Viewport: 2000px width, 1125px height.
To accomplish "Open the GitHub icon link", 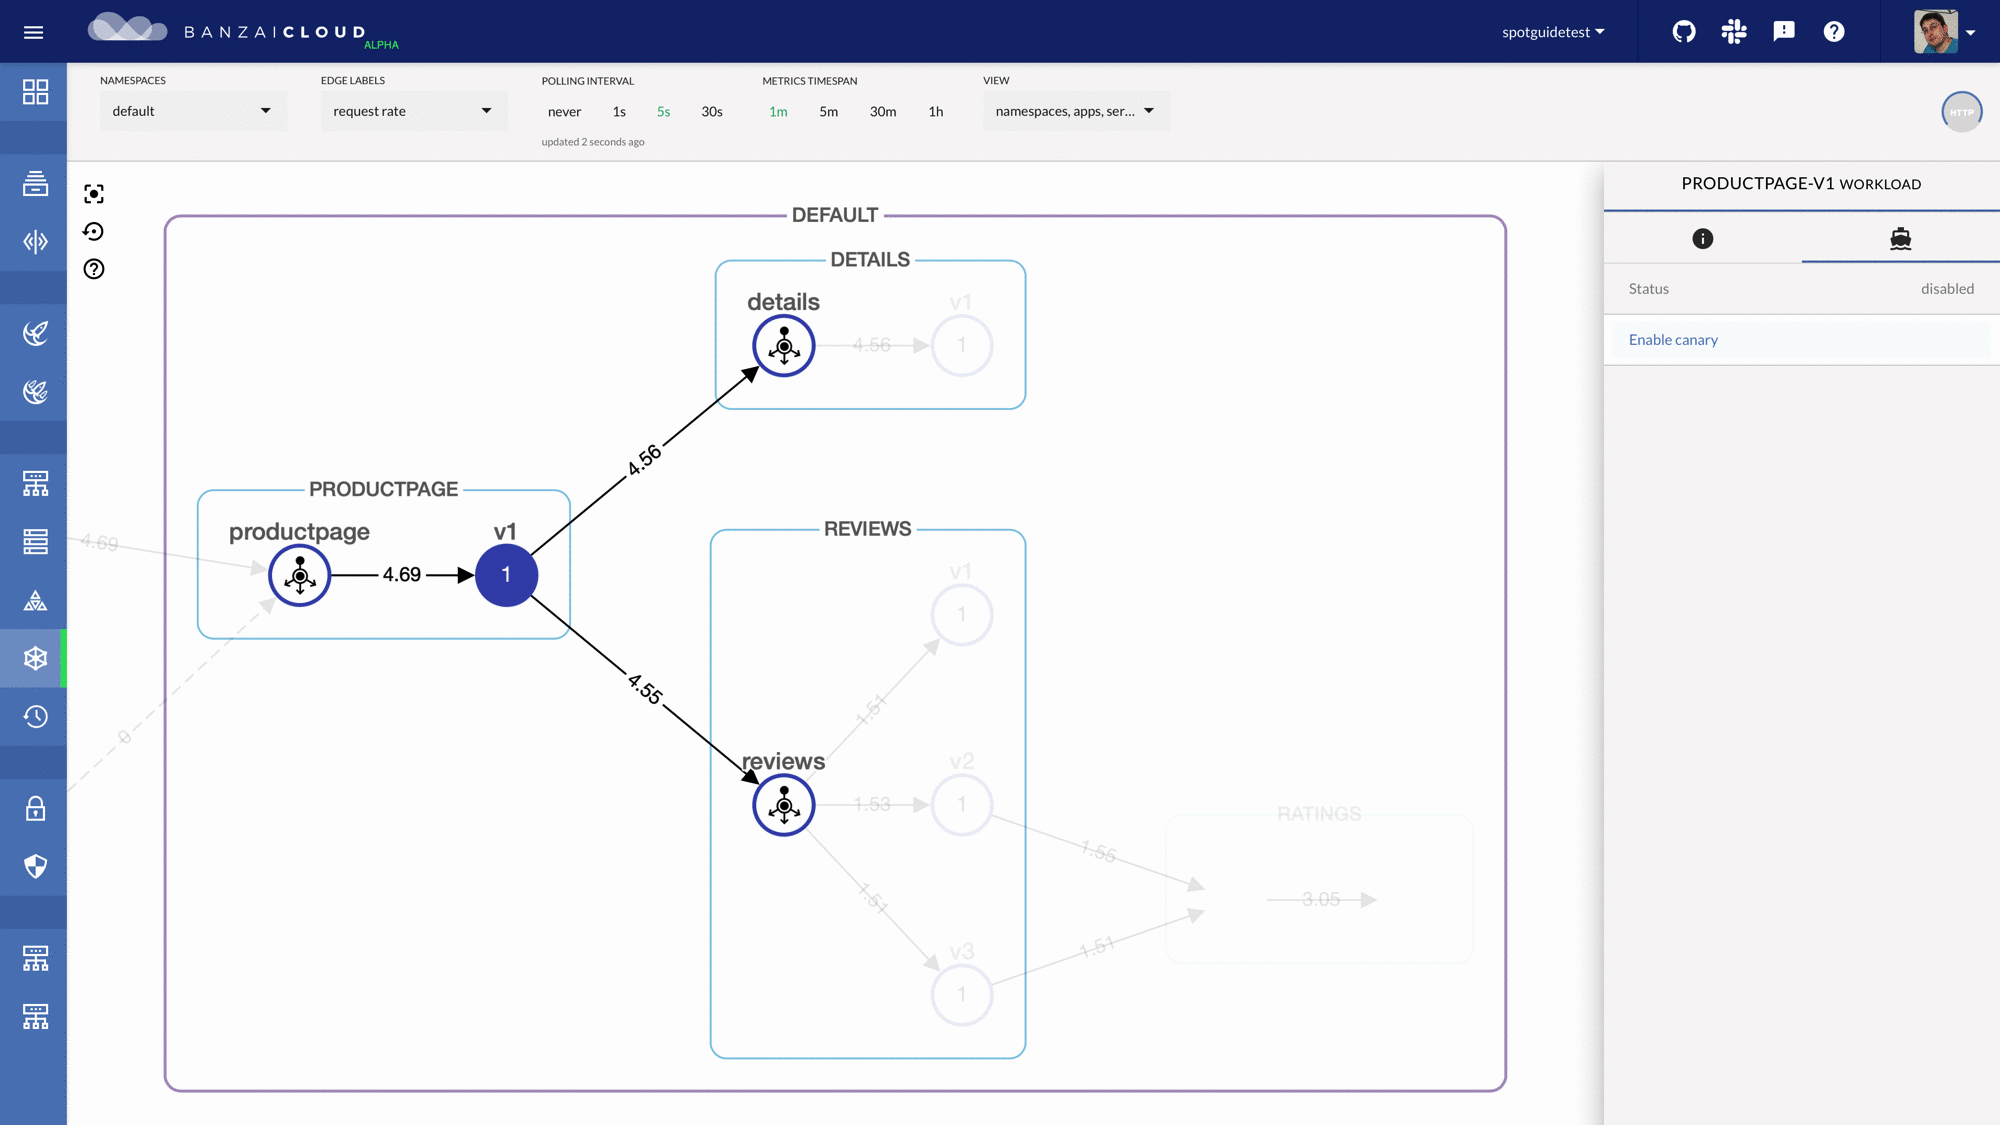I will [1684, 32].
